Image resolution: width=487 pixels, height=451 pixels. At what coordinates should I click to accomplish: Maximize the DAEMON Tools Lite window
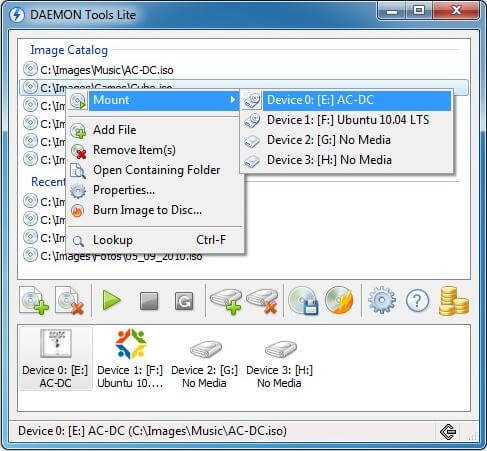pyautogui.click(x=418, y=11)
